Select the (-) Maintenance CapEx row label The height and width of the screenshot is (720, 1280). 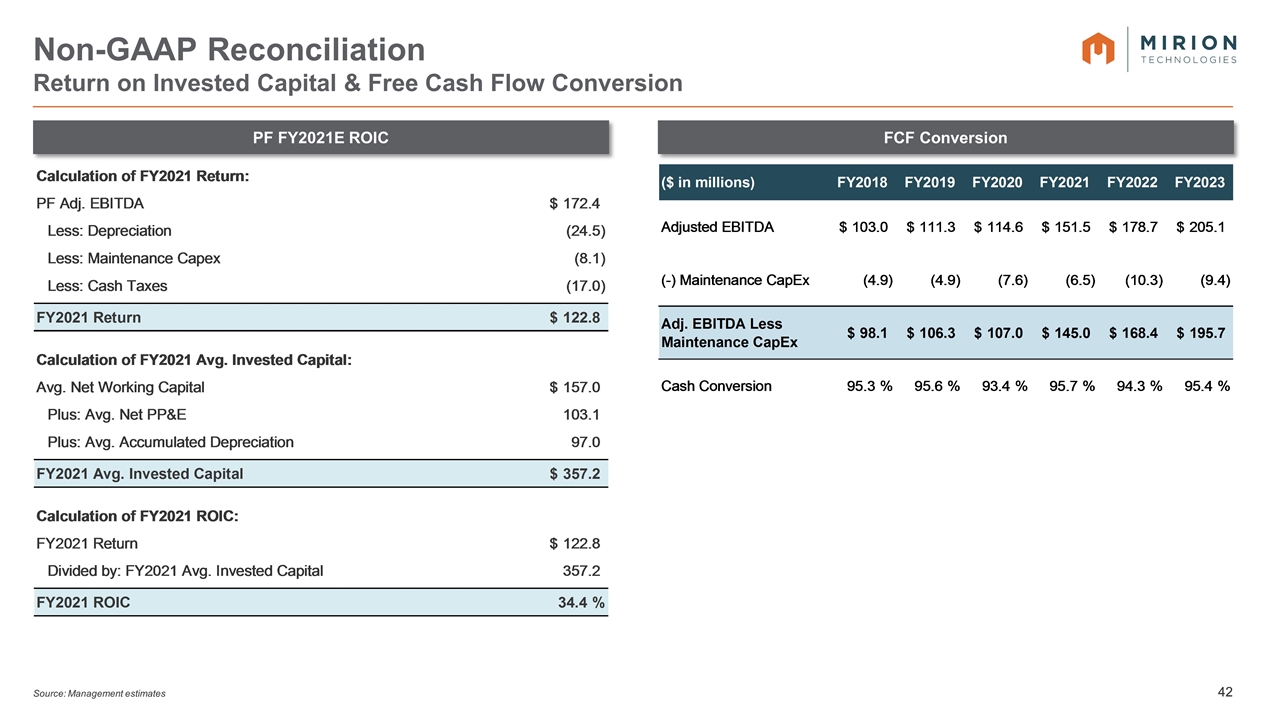tap(735, 280)
